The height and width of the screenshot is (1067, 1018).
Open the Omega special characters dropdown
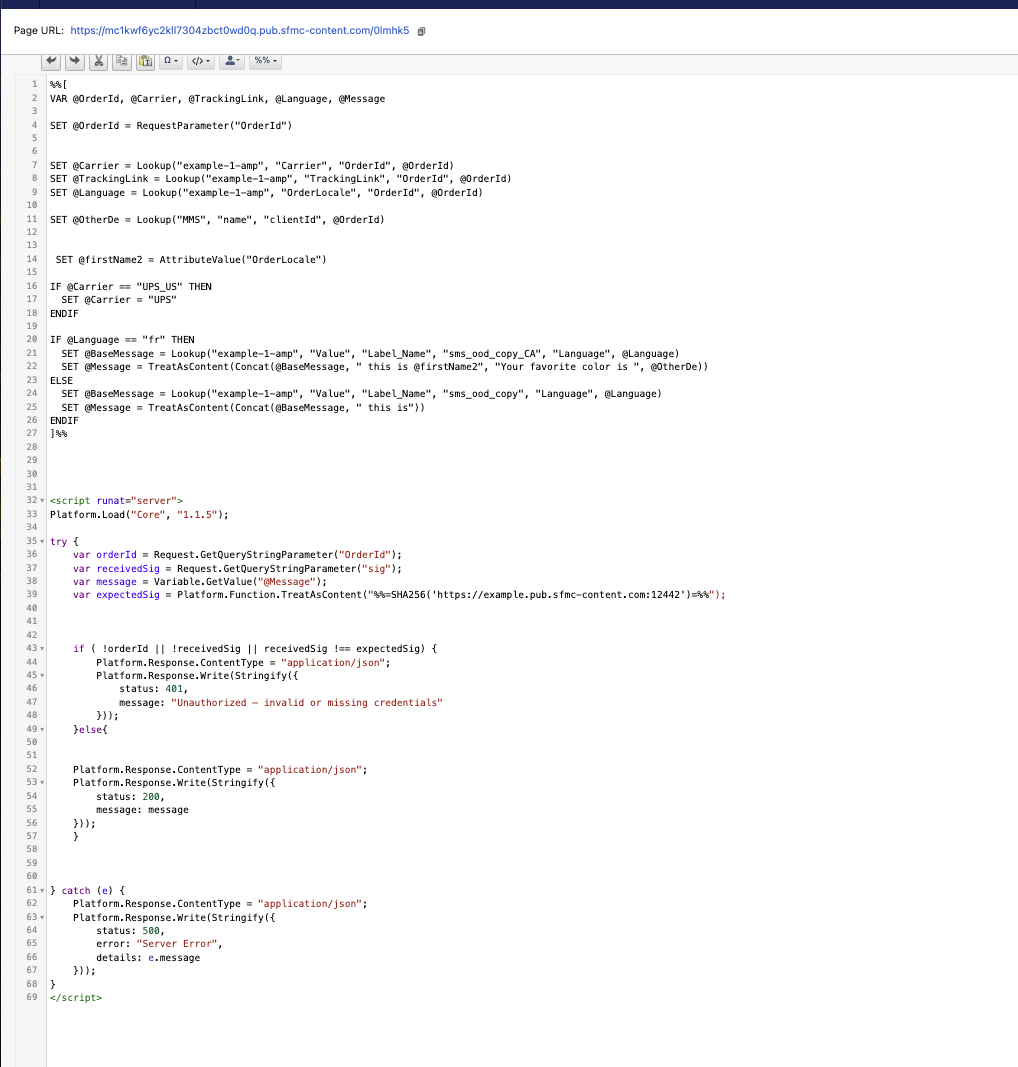pos(171,61)
